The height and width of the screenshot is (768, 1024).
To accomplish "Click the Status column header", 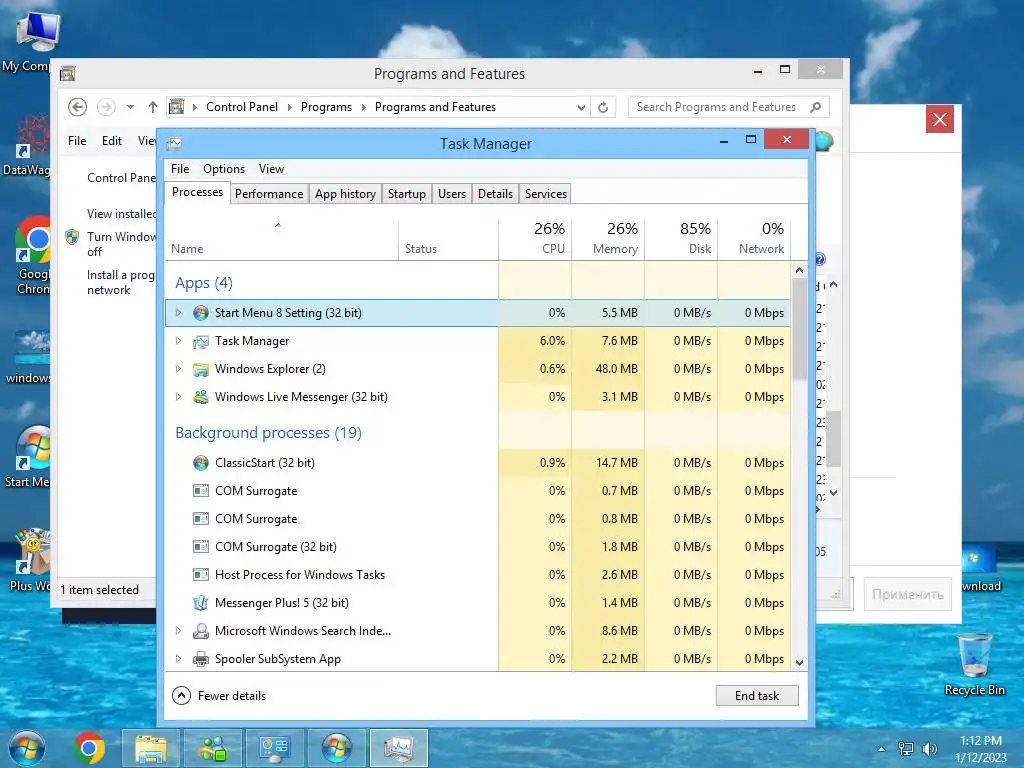I will pos(449,239).
